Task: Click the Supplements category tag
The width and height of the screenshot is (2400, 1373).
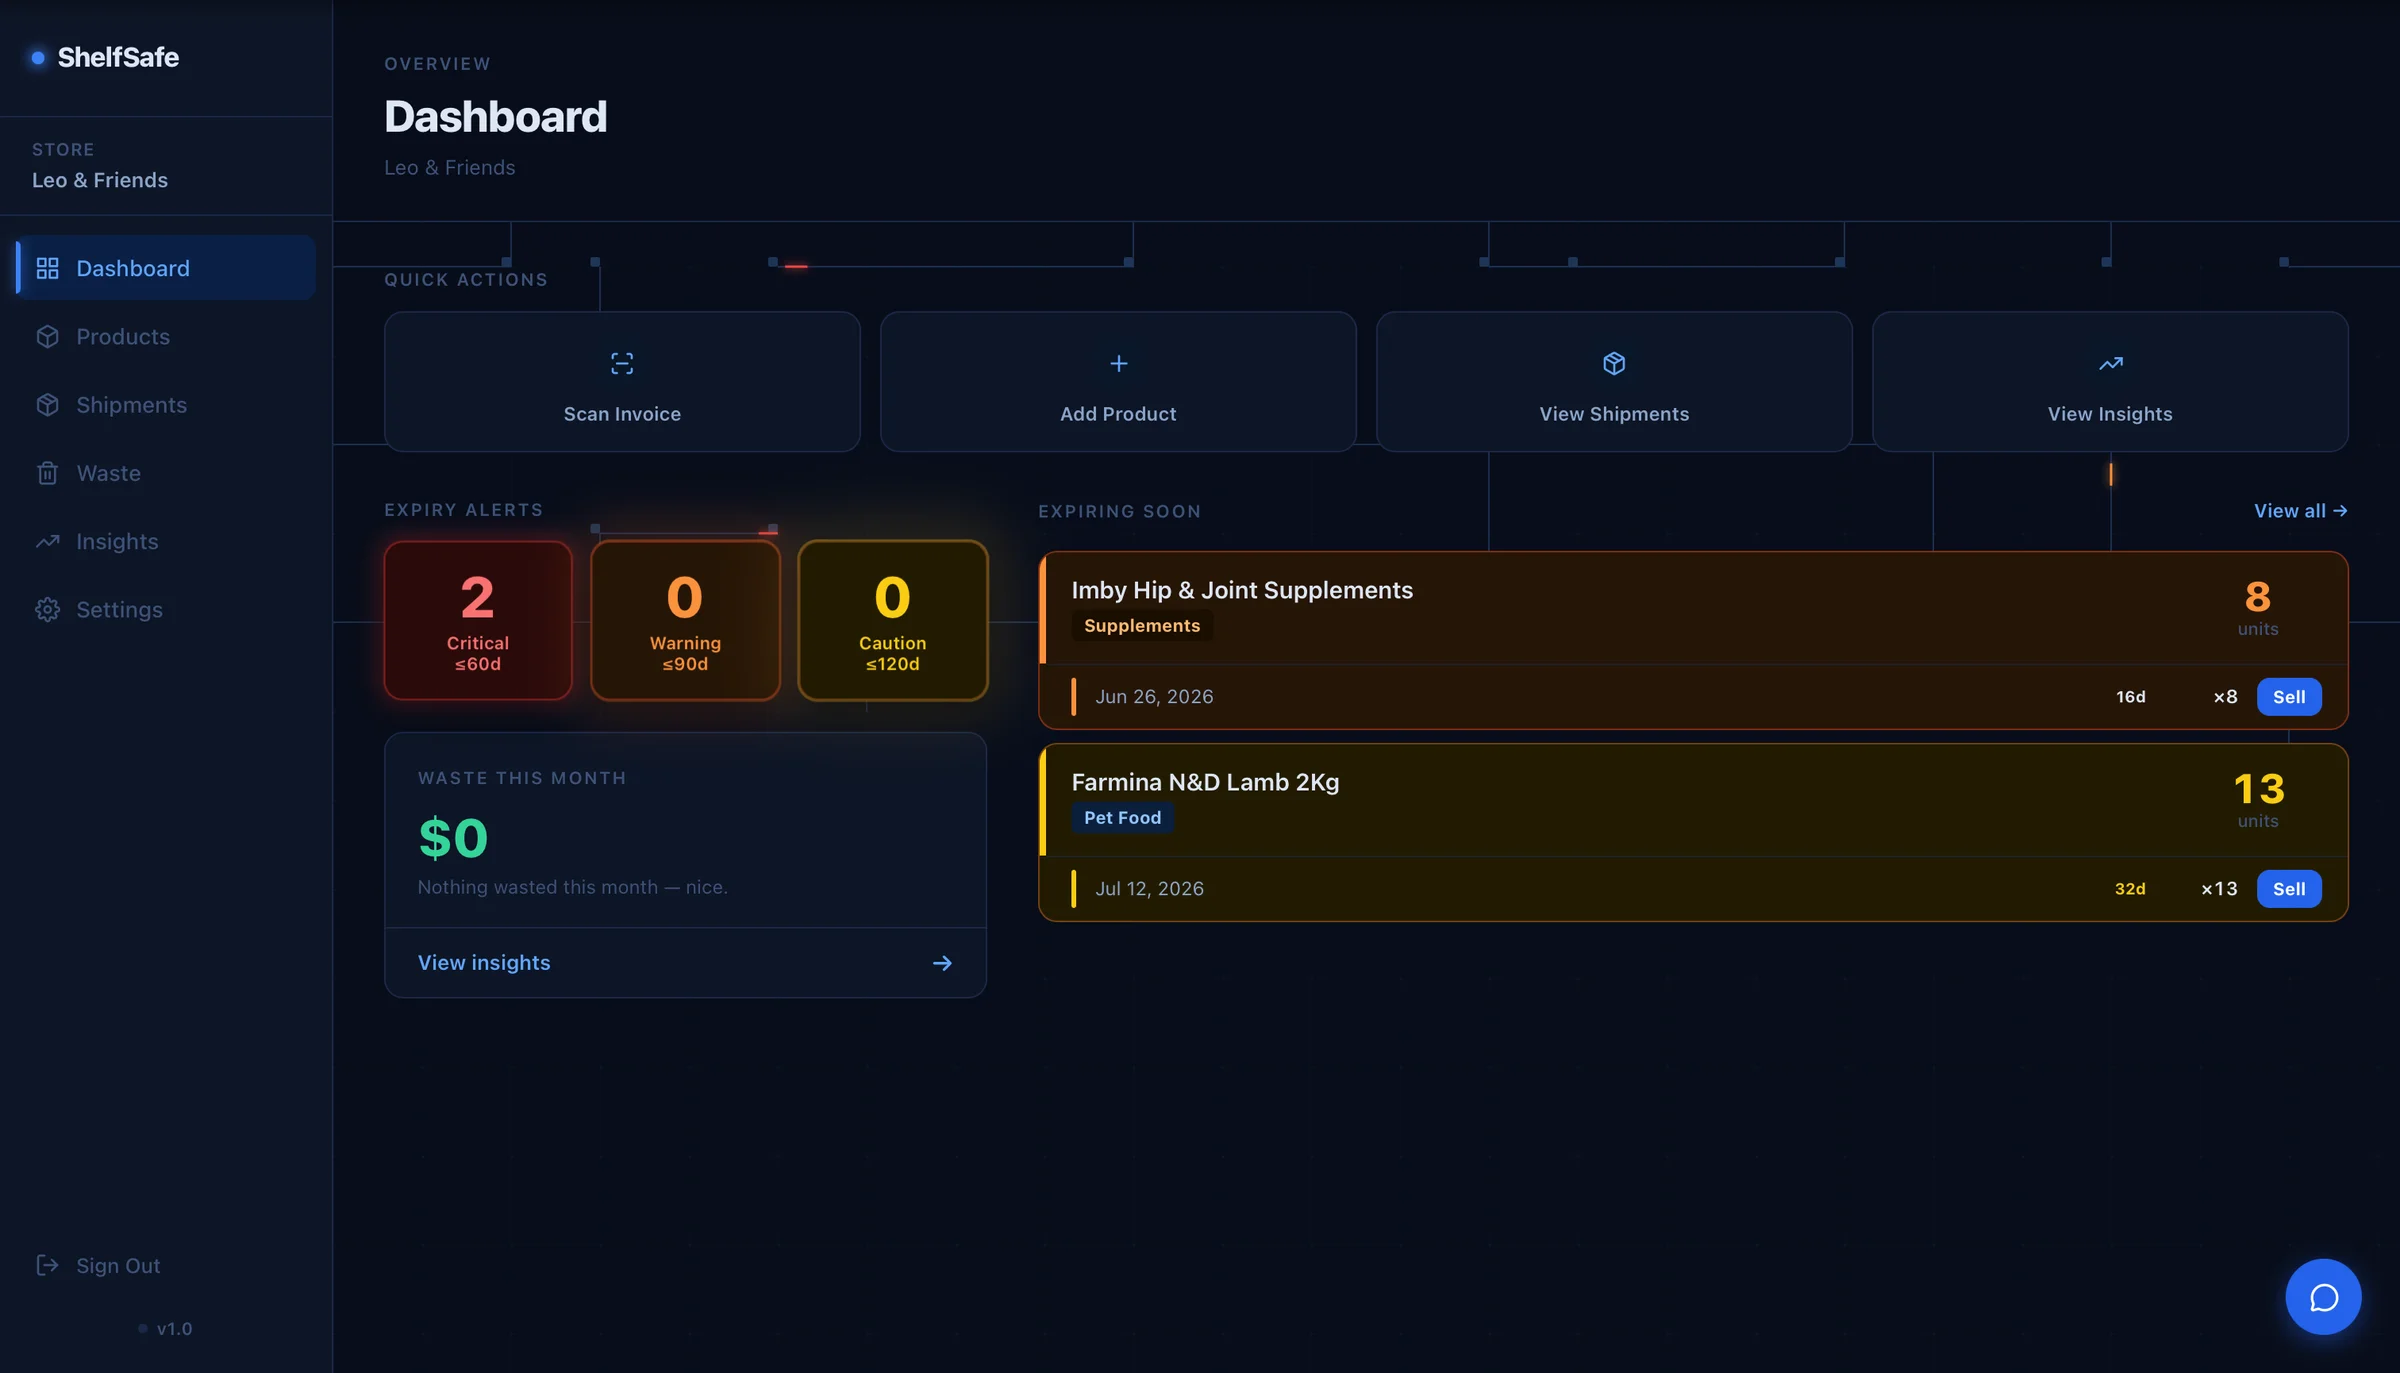Action: [1142, 626]
